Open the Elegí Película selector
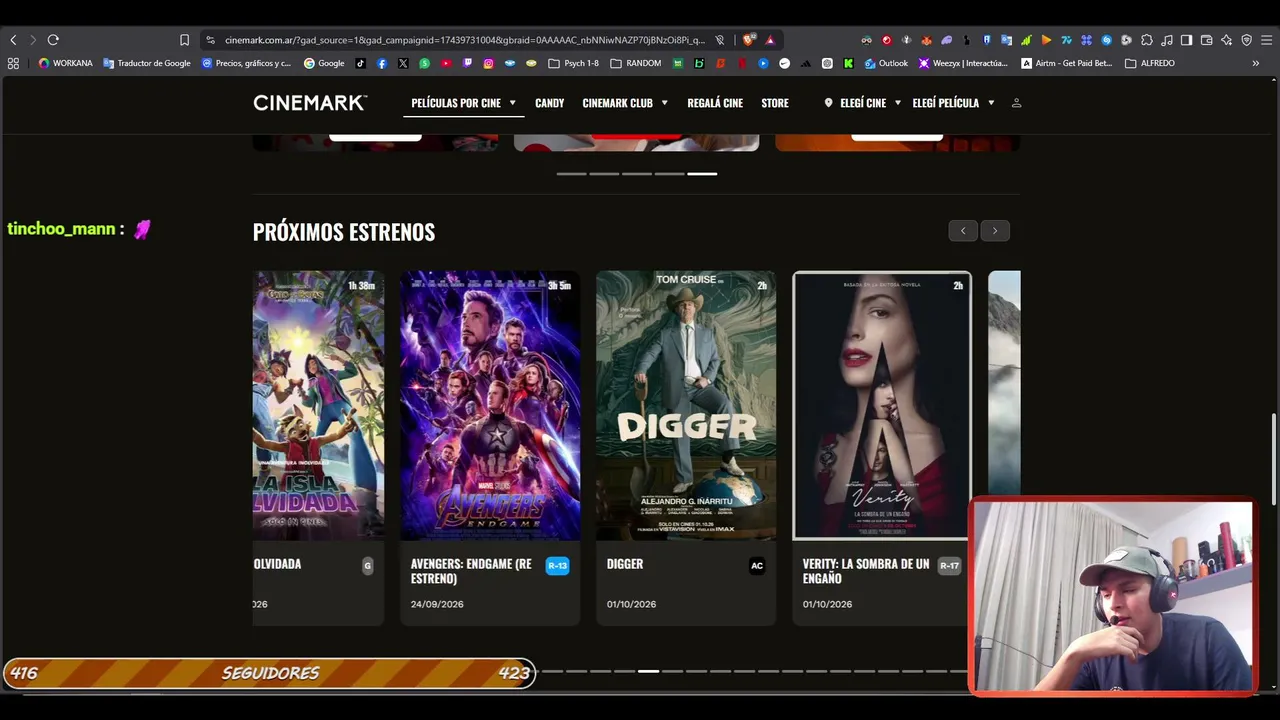 [953, 103]
